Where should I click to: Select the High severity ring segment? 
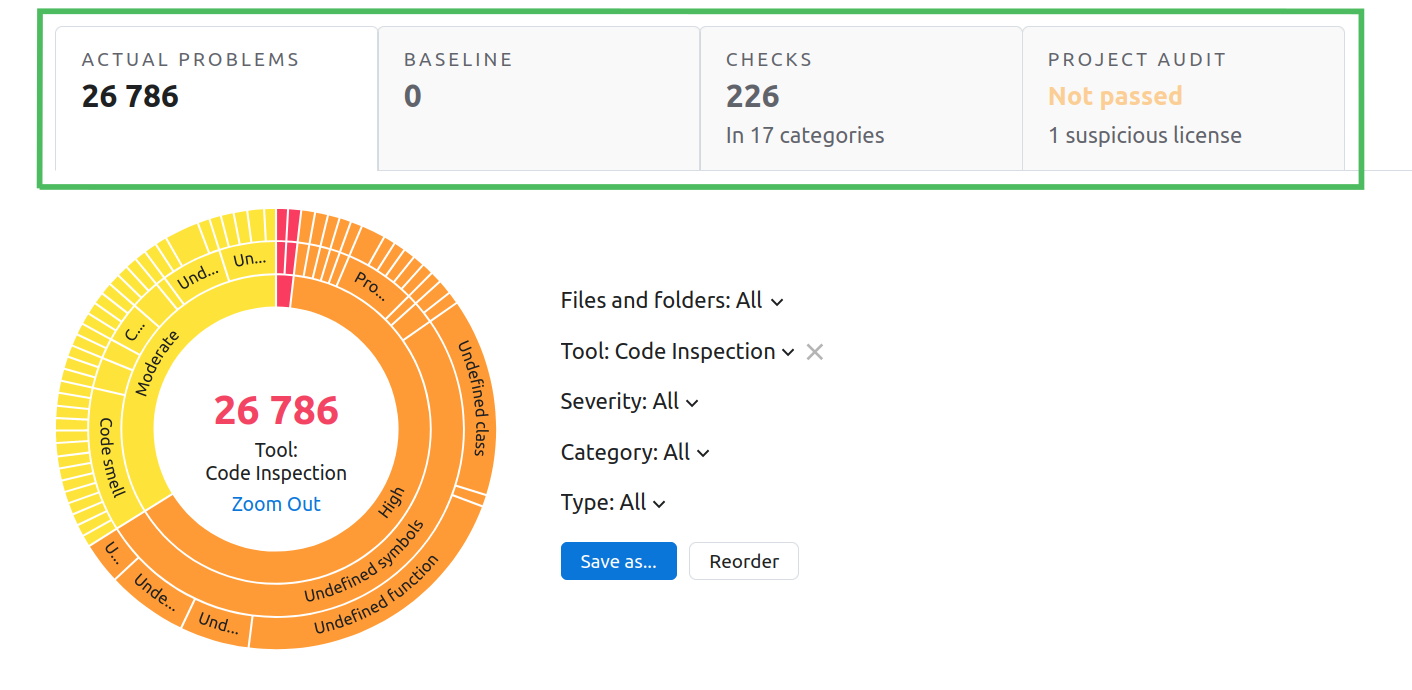coord(392,502)
